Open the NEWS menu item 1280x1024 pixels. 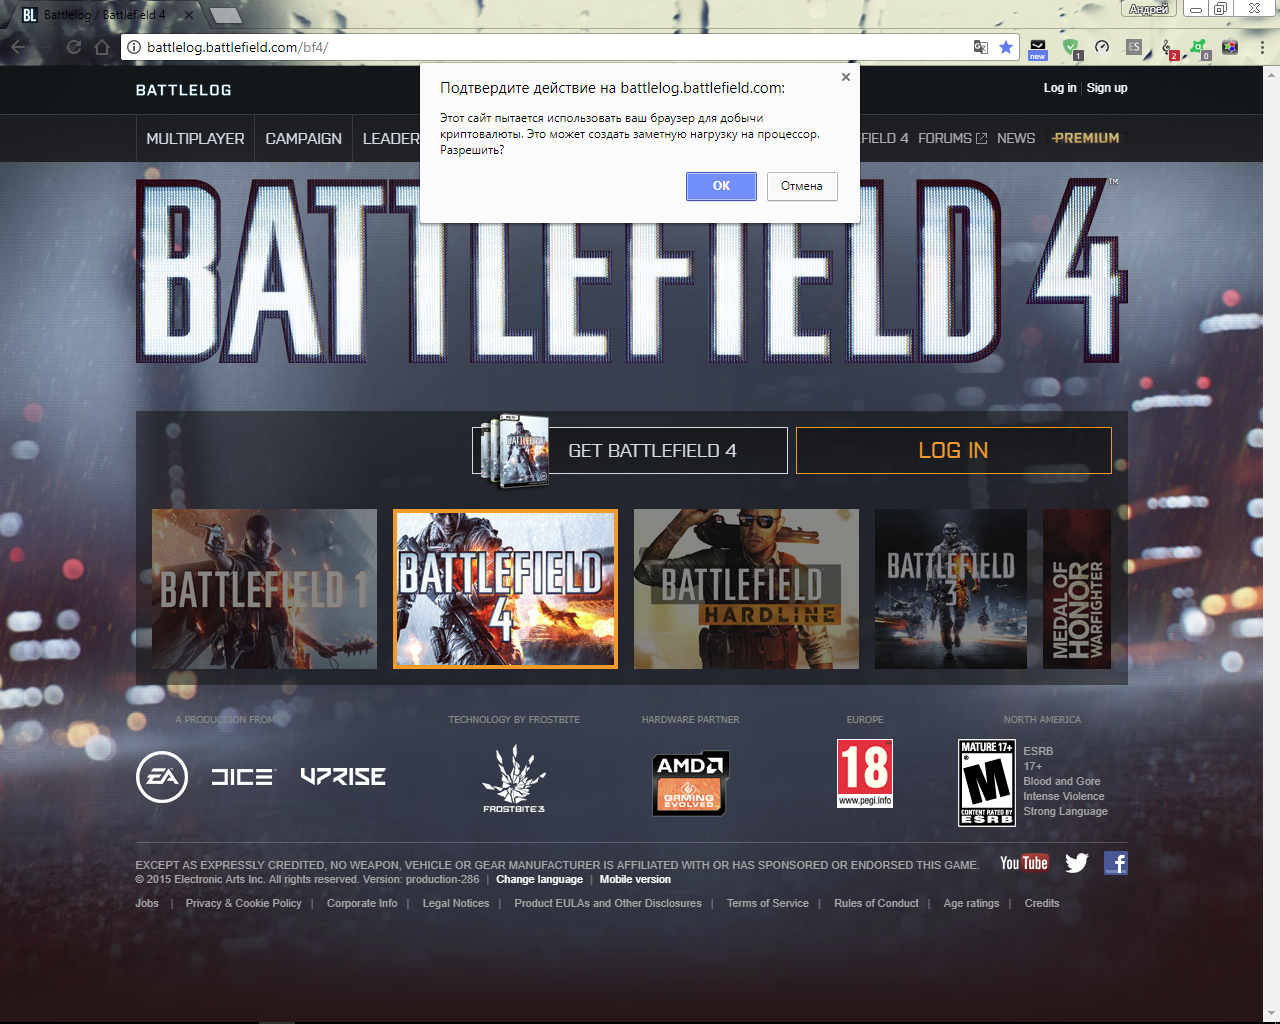(x=1016, y=138)
